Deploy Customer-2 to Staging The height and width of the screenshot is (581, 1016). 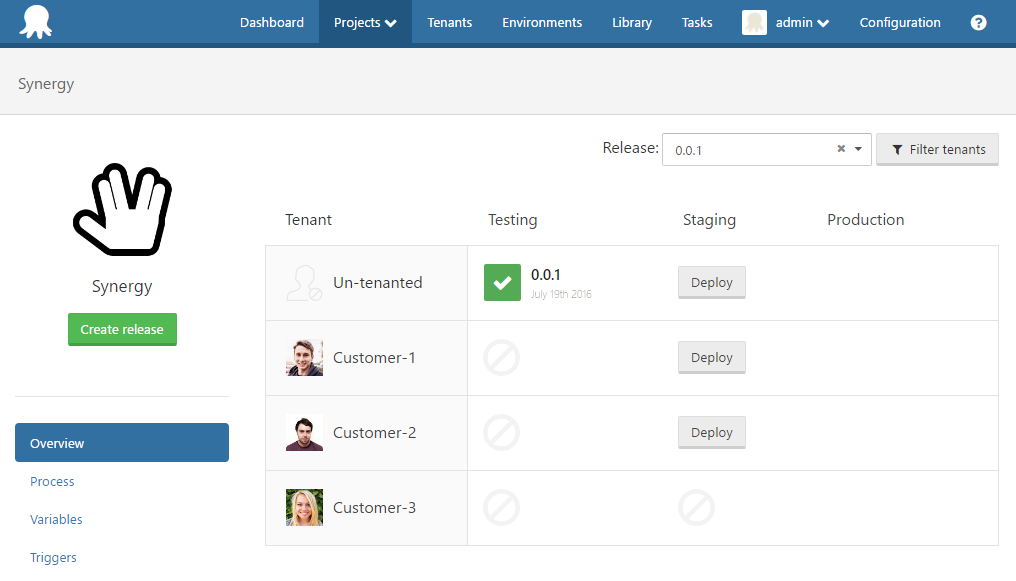[711, 432]
